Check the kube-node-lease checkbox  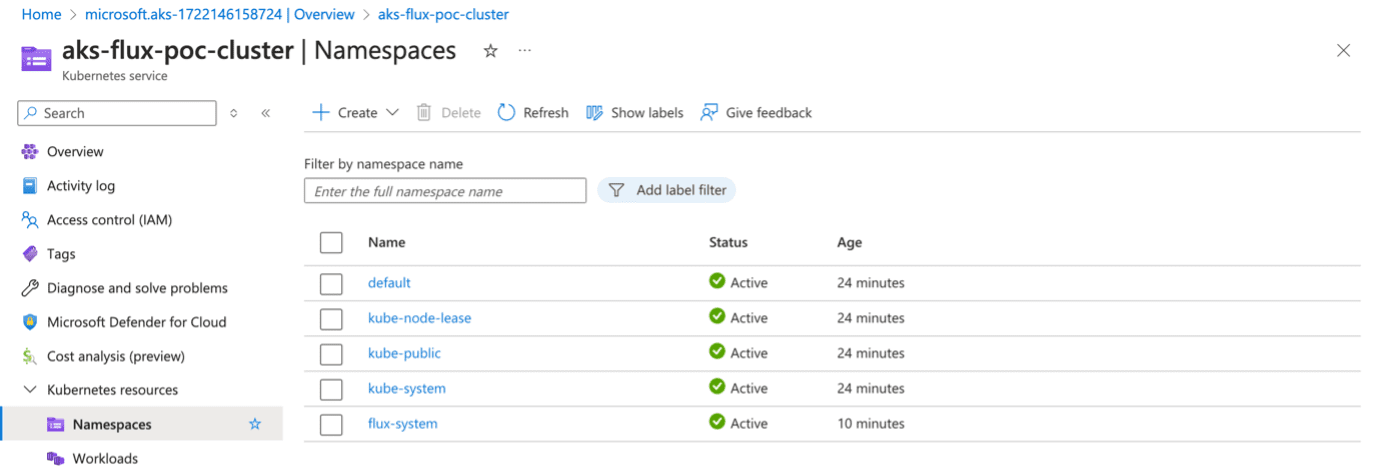point(331,319)
